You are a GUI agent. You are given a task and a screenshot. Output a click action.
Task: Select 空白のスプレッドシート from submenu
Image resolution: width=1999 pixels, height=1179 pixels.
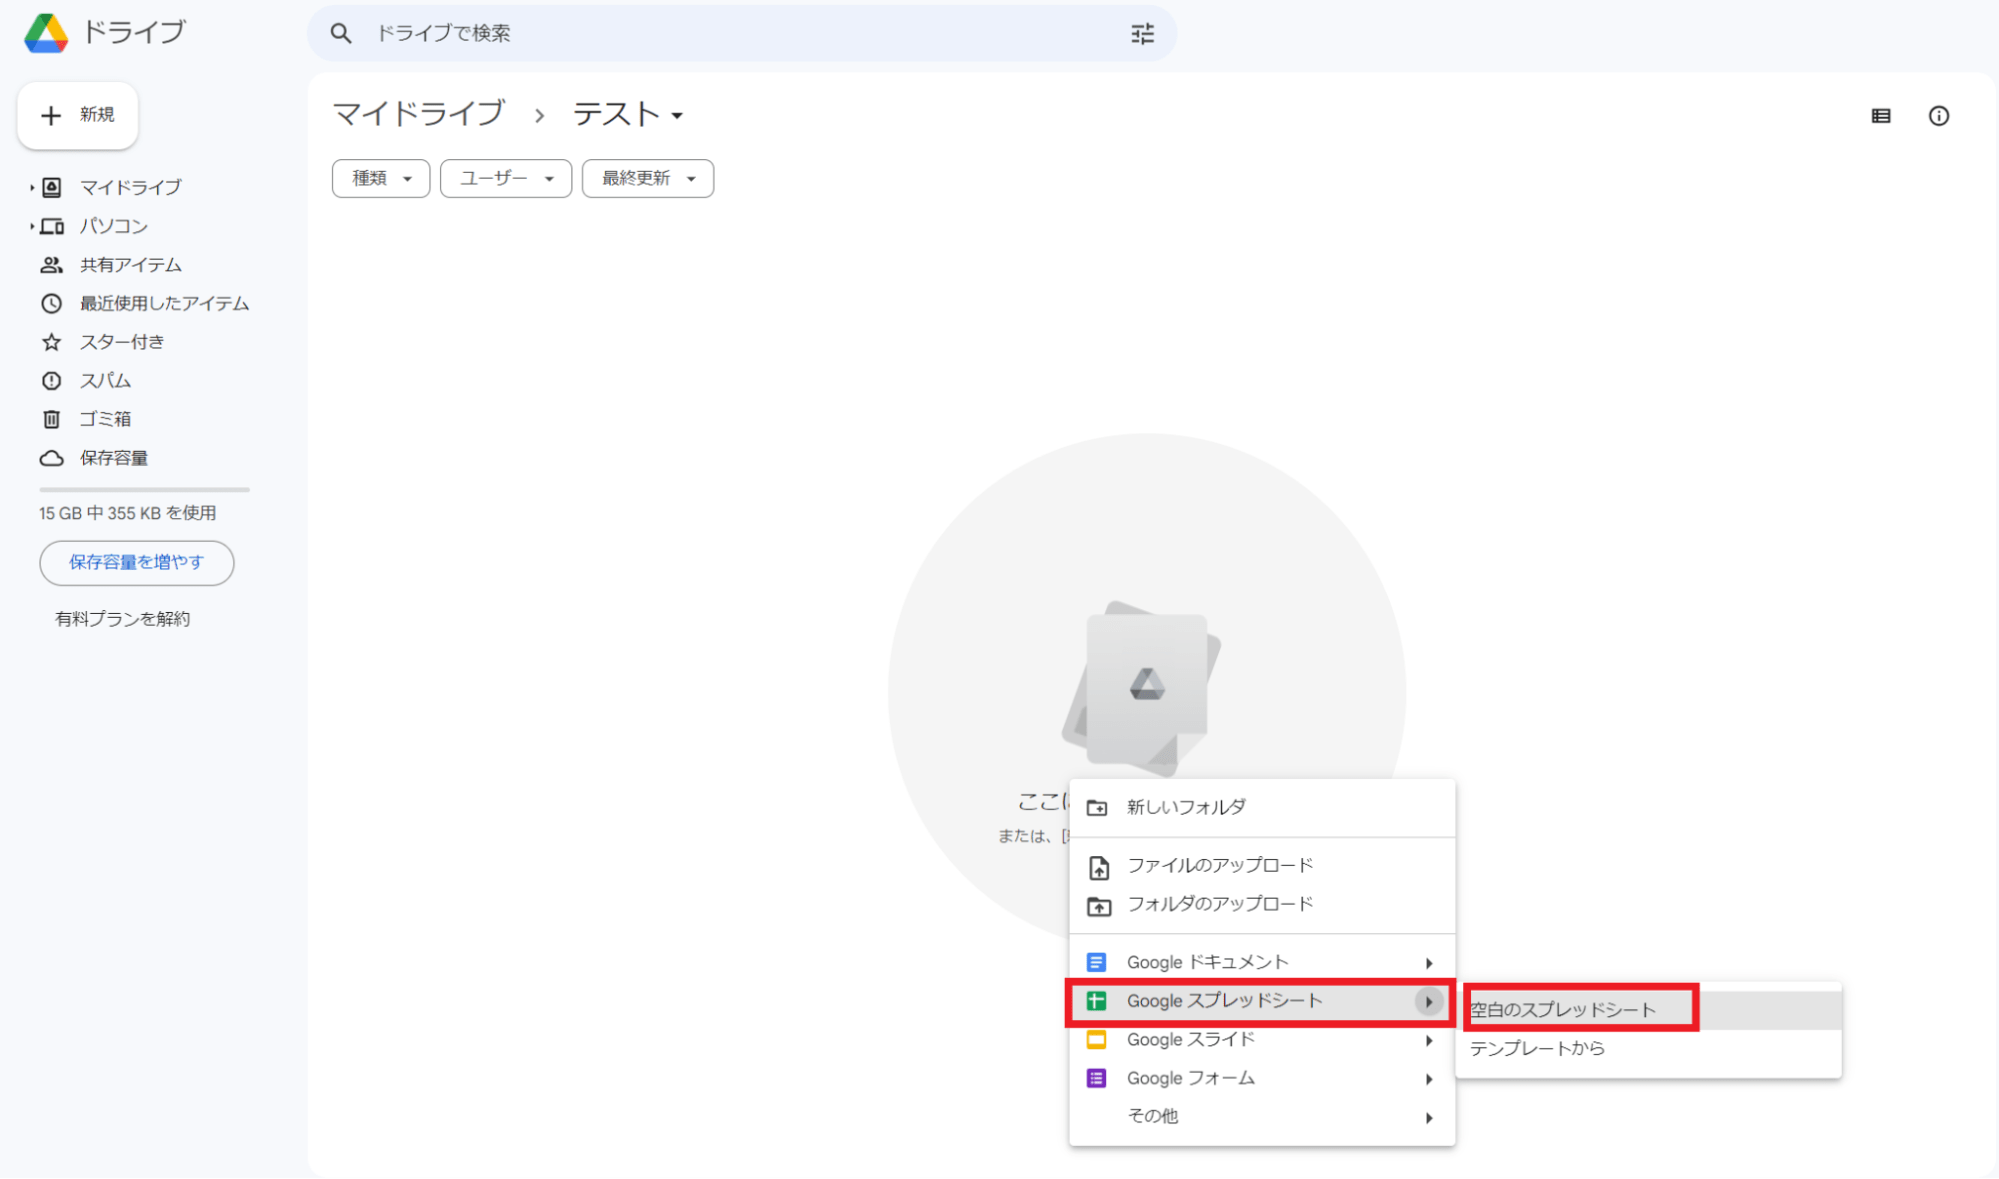pos(1562,1010)
